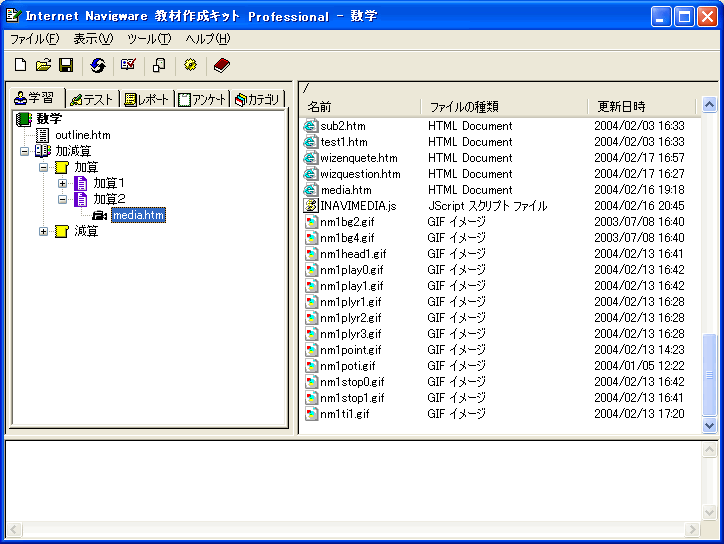Click the 加減算 open book icon
724x544 pixels.
(43, 151)
